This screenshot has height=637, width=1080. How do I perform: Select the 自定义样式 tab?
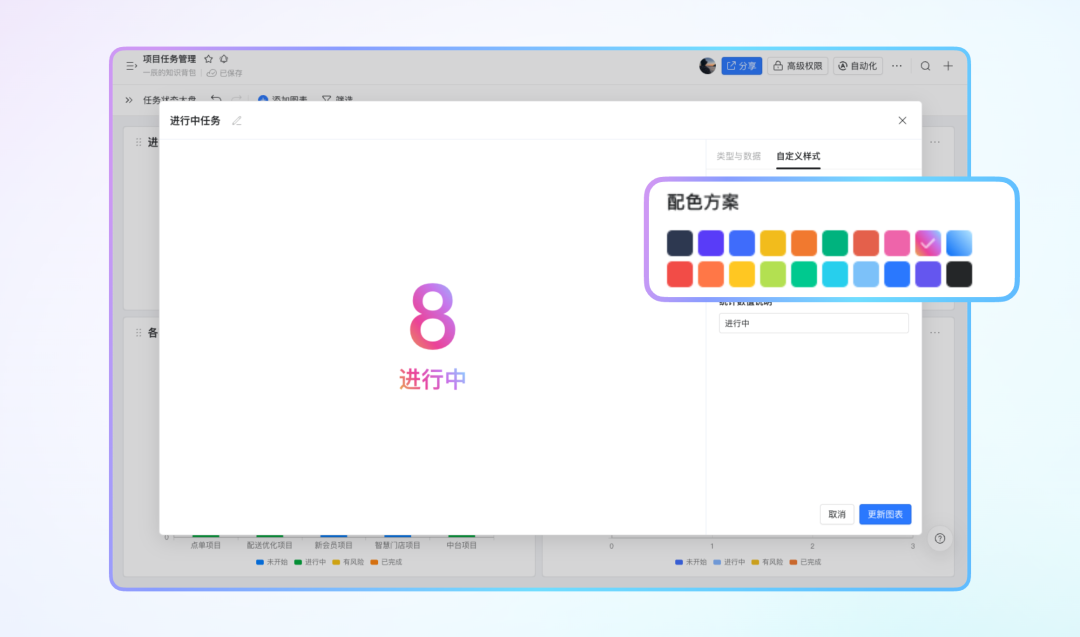coord(798,156)
